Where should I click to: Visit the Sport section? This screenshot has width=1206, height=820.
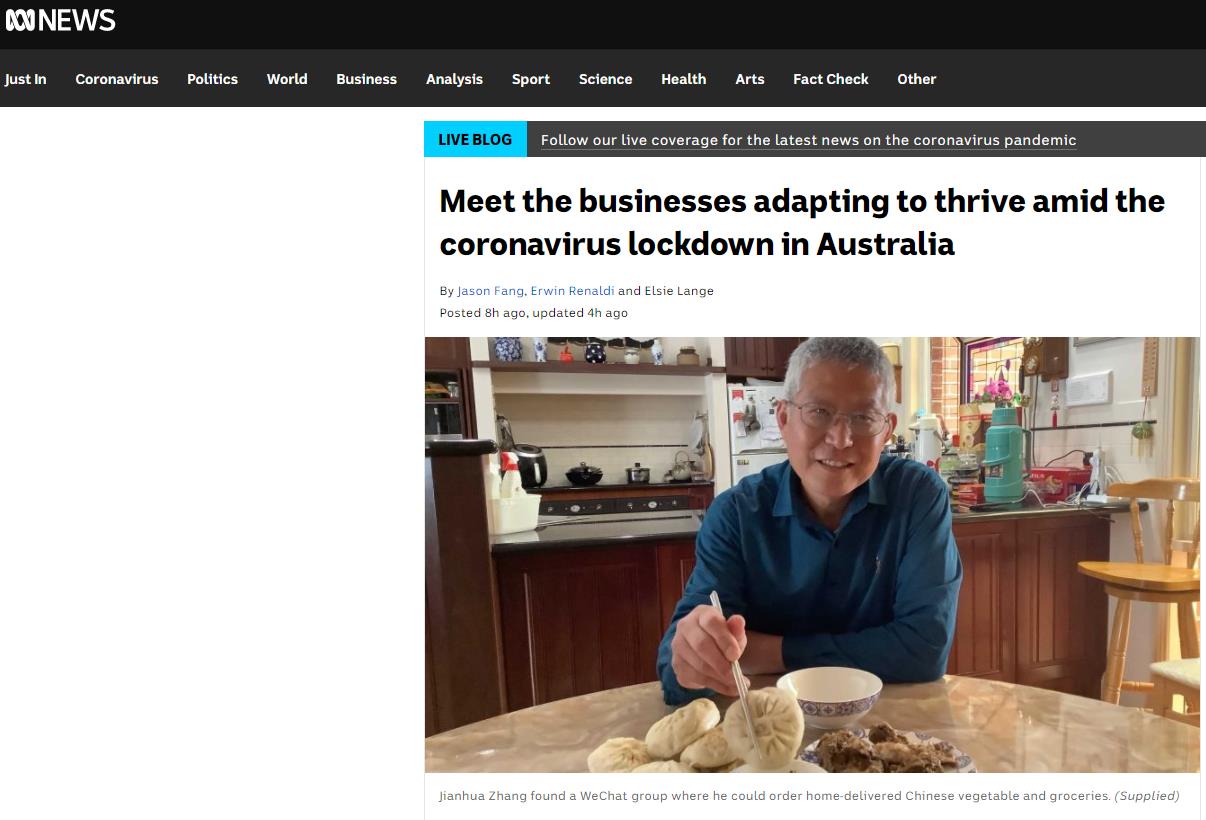531,79
